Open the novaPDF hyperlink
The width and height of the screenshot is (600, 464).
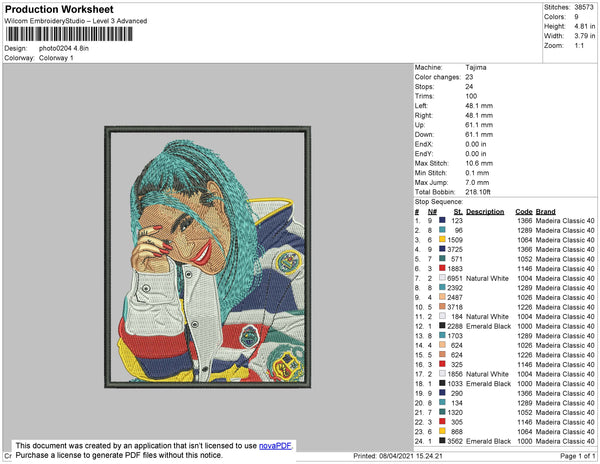tap(275, 446)
